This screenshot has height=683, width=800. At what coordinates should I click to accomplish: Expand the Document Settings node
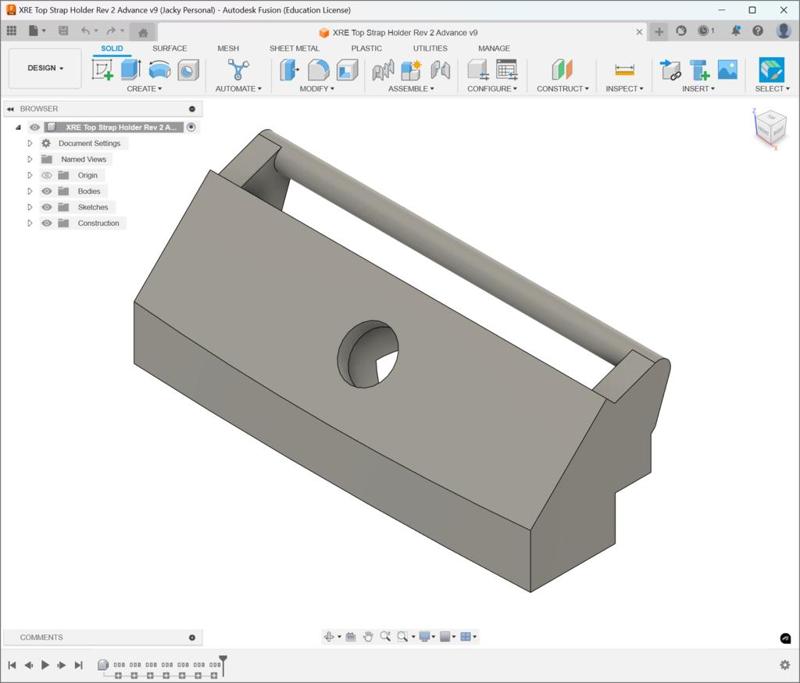(30, 143)
